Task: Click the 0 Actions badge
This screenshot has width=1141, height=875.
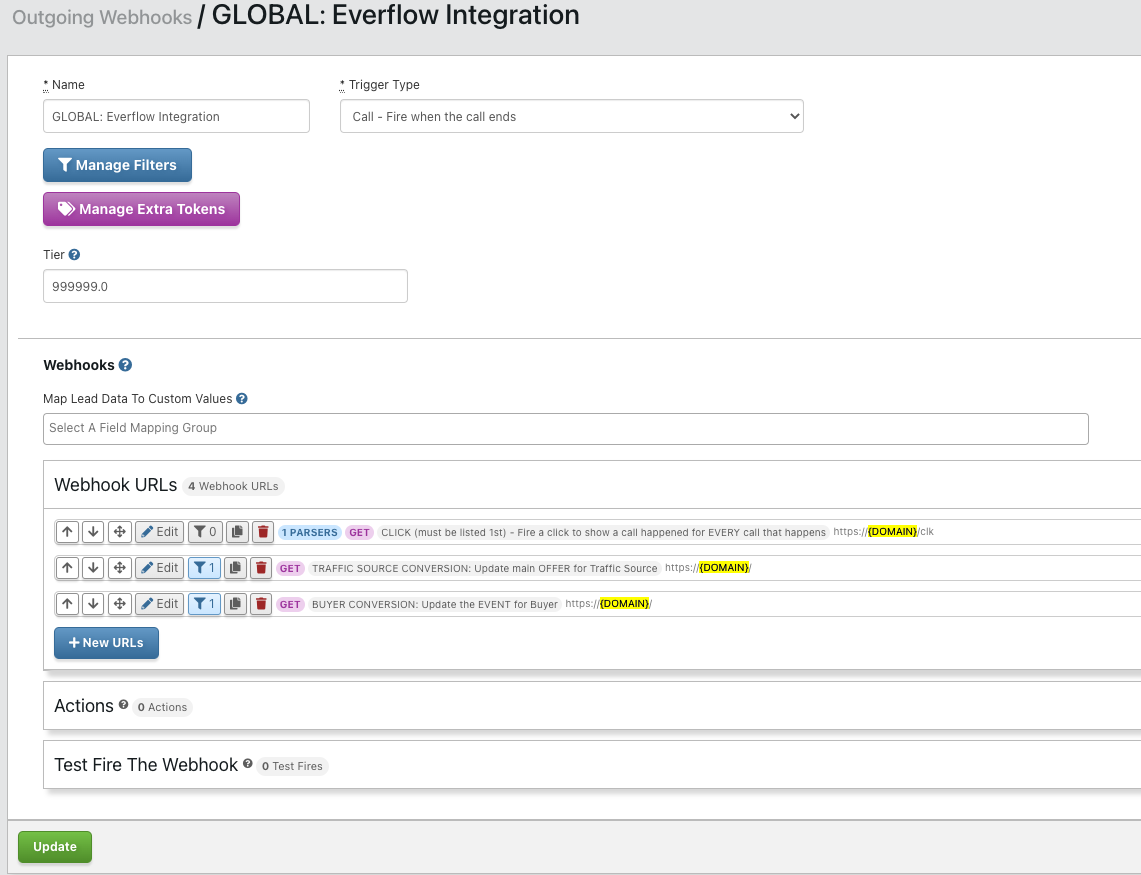Action: (162, 707)
